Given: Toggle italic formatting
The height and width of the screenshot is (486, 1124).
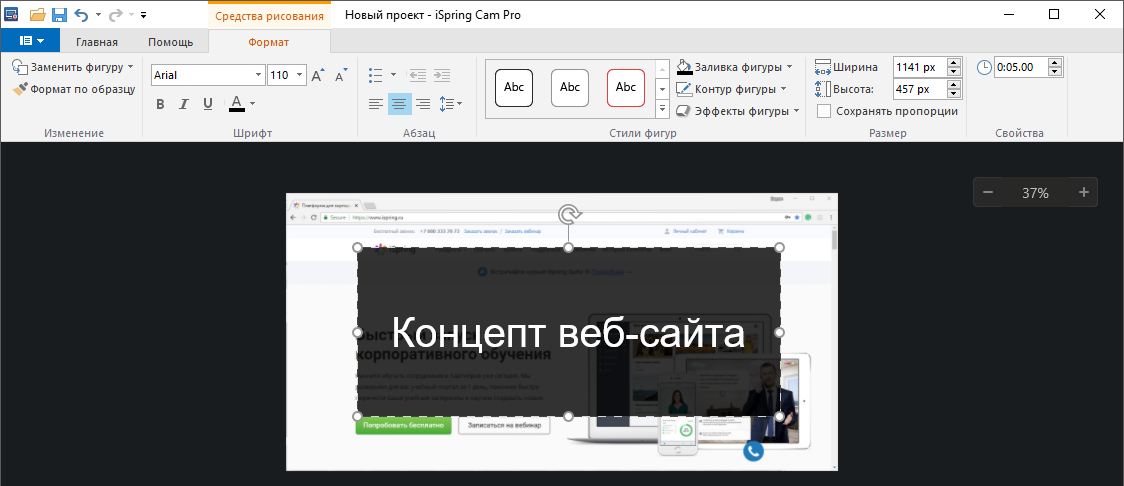Looking at the screenshot, I should (184, 104).
